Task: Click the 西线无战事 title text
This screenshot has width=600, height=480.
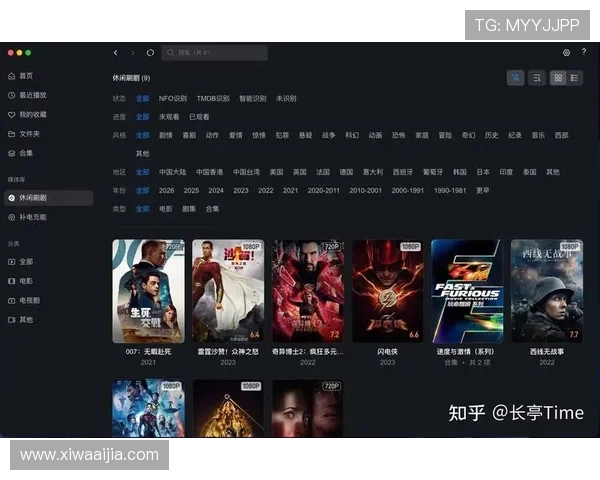Action: coord(547,351)
